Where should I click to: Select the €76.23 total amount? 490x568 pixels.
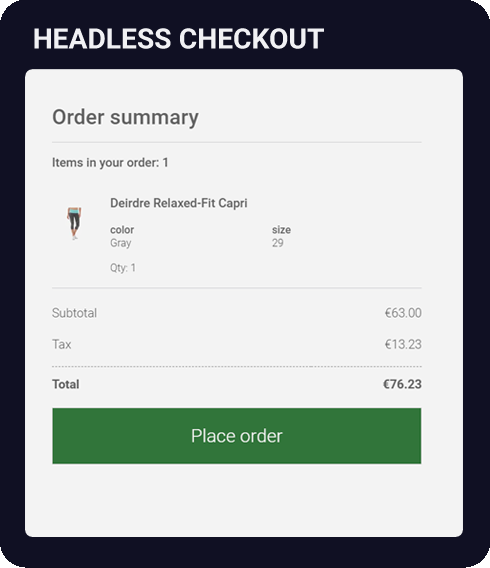[x=402, y=384]
